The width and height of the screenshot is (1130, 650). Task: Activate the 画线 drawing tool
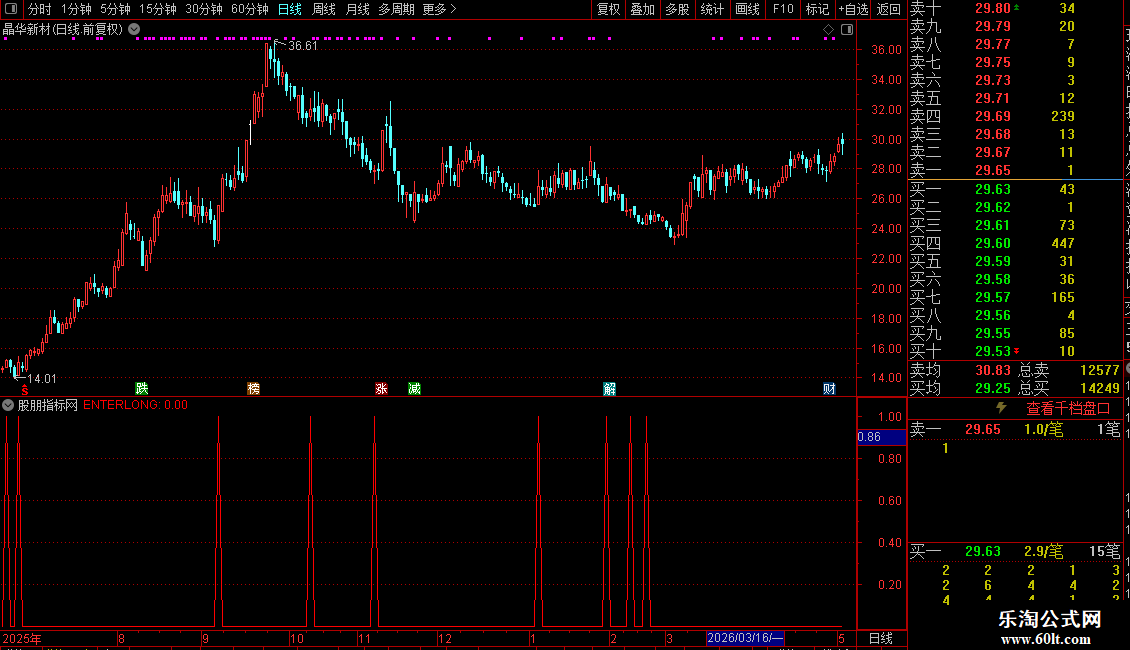pyautogui.click(x=747, y=9)
